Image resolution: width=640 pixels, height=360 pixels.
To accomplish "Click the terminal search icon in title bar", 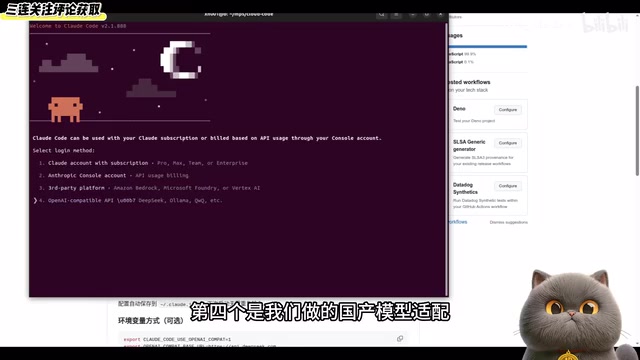I will (382, 15).
